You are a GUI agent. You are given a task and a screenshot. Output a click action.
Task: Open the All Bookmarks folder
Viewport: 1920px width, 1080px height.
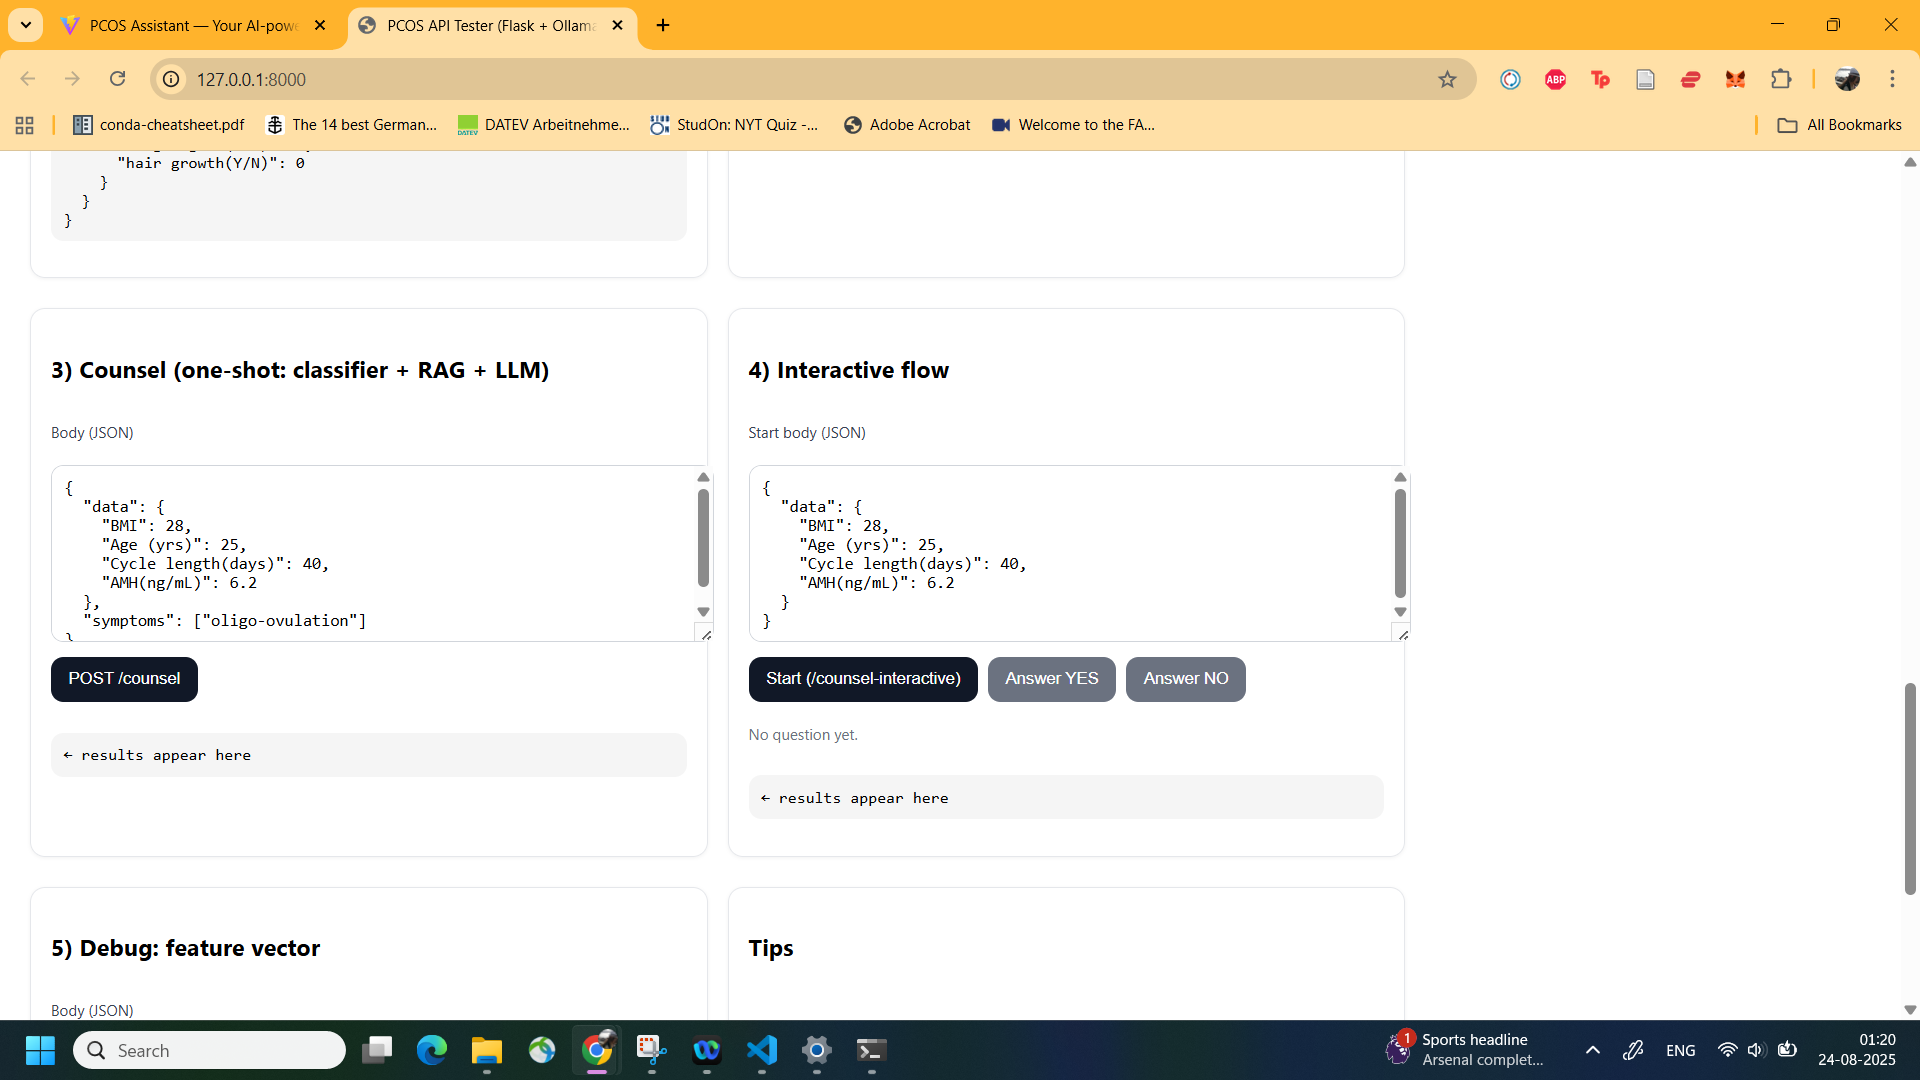pos(1839,125)
